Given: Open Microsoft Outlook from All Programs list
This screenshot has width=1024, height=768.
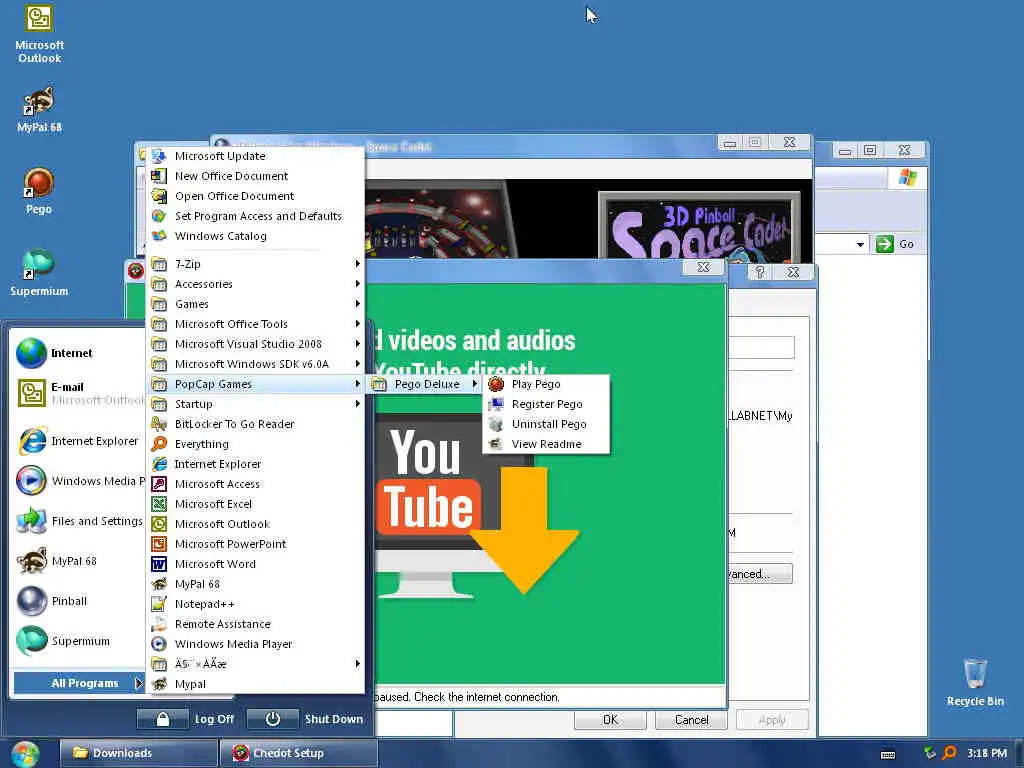Looking at the screenshot, I should (255, 524).
